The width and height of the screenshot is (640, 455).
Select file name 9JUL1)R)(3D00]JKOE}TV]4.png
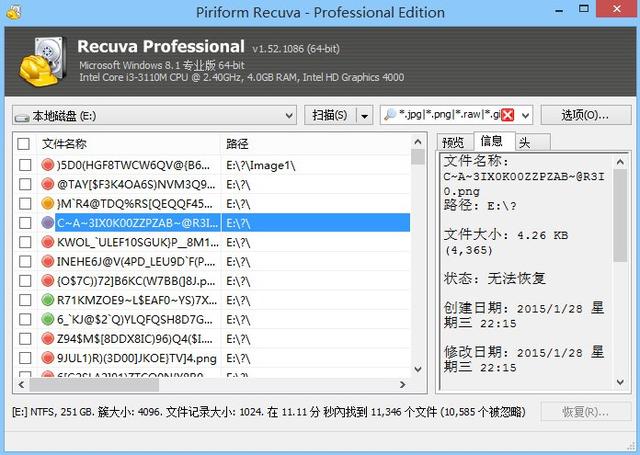tap(137, 358)
